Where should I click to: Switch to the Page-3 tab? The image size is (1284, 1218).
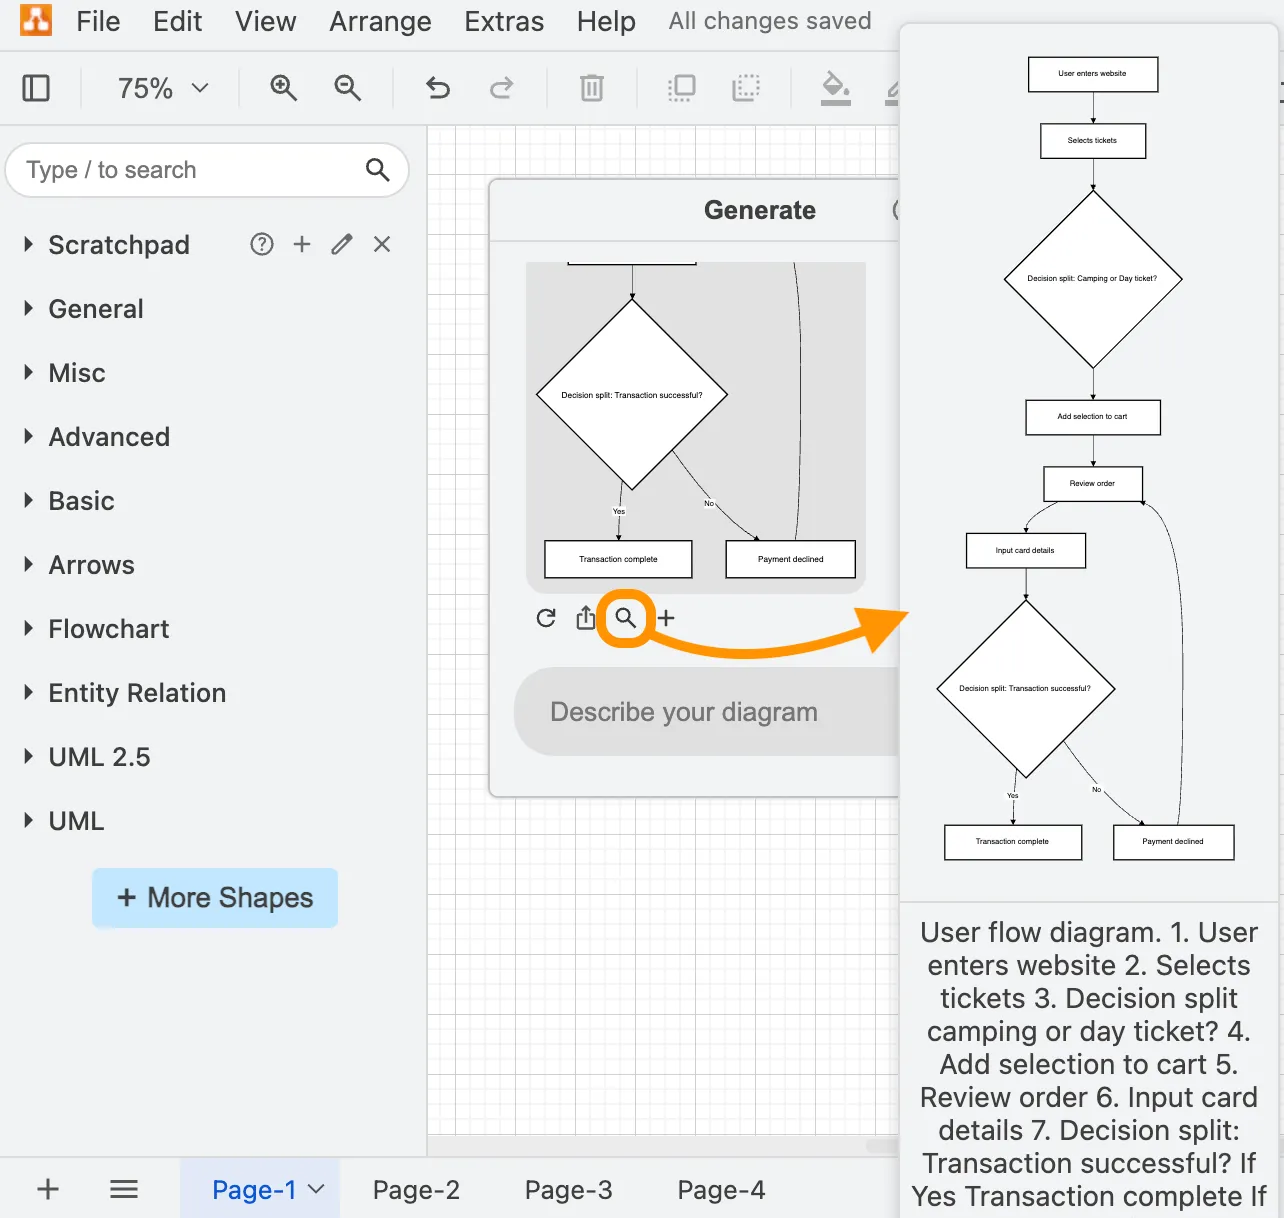[569, 1190]
